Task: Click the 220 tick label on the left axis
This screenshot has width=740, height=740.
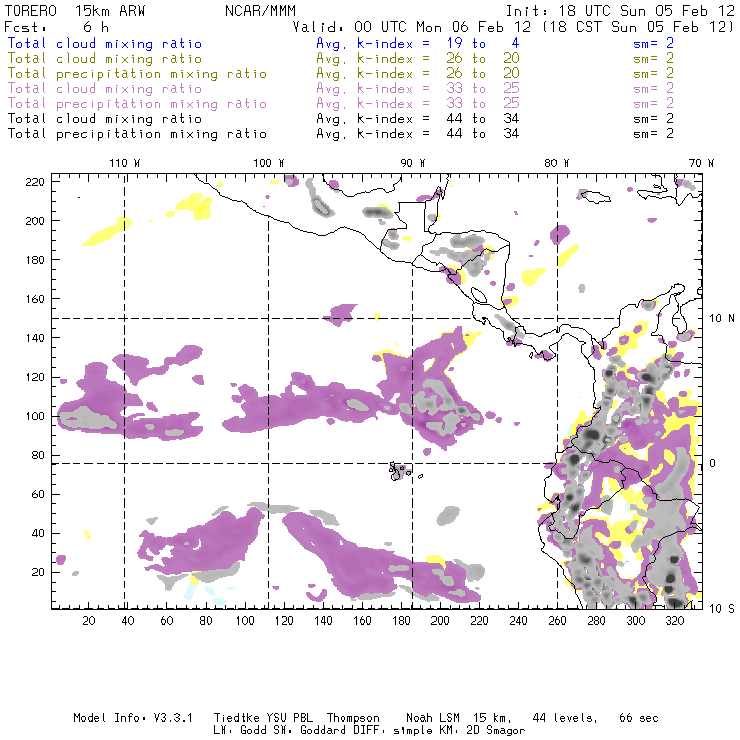Action: pyautogui.click(x=36, y=181)
